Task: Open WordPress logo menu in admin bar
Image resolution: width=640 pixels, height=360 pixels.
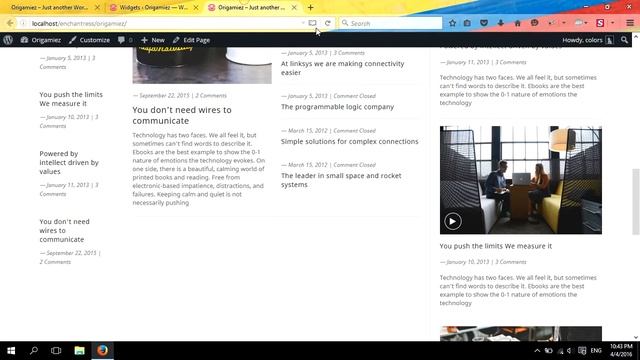Action: coord(8,40)
